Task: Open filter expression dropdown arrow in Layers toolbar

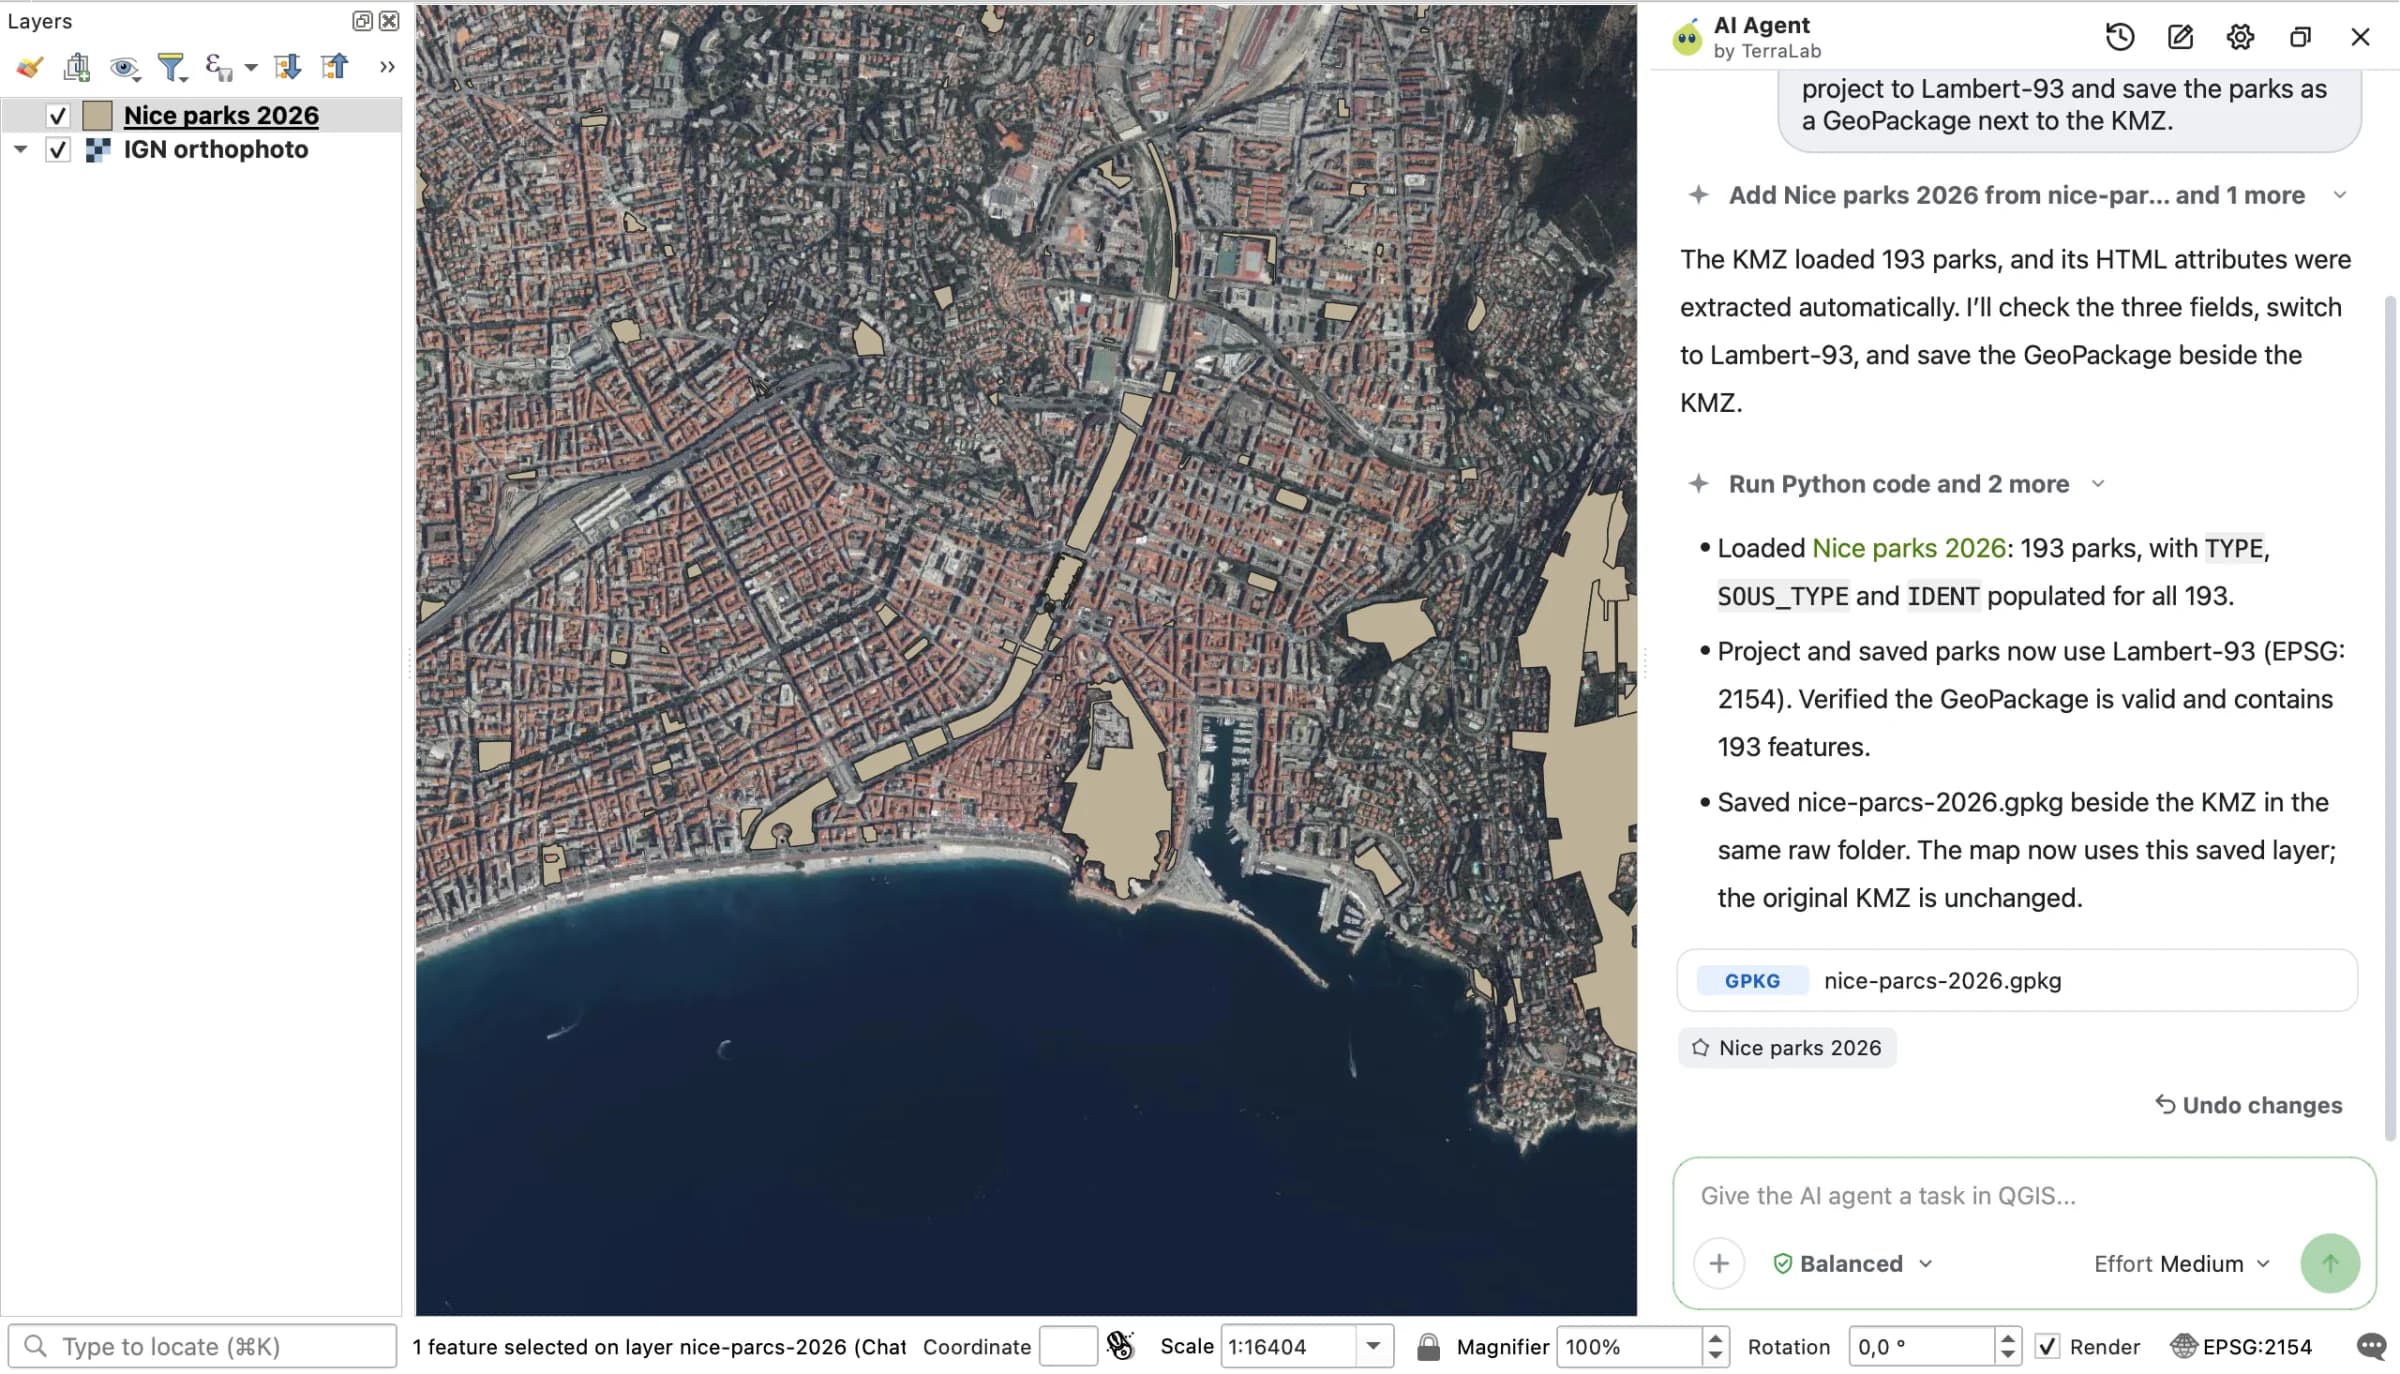Action: coord(251,68)
